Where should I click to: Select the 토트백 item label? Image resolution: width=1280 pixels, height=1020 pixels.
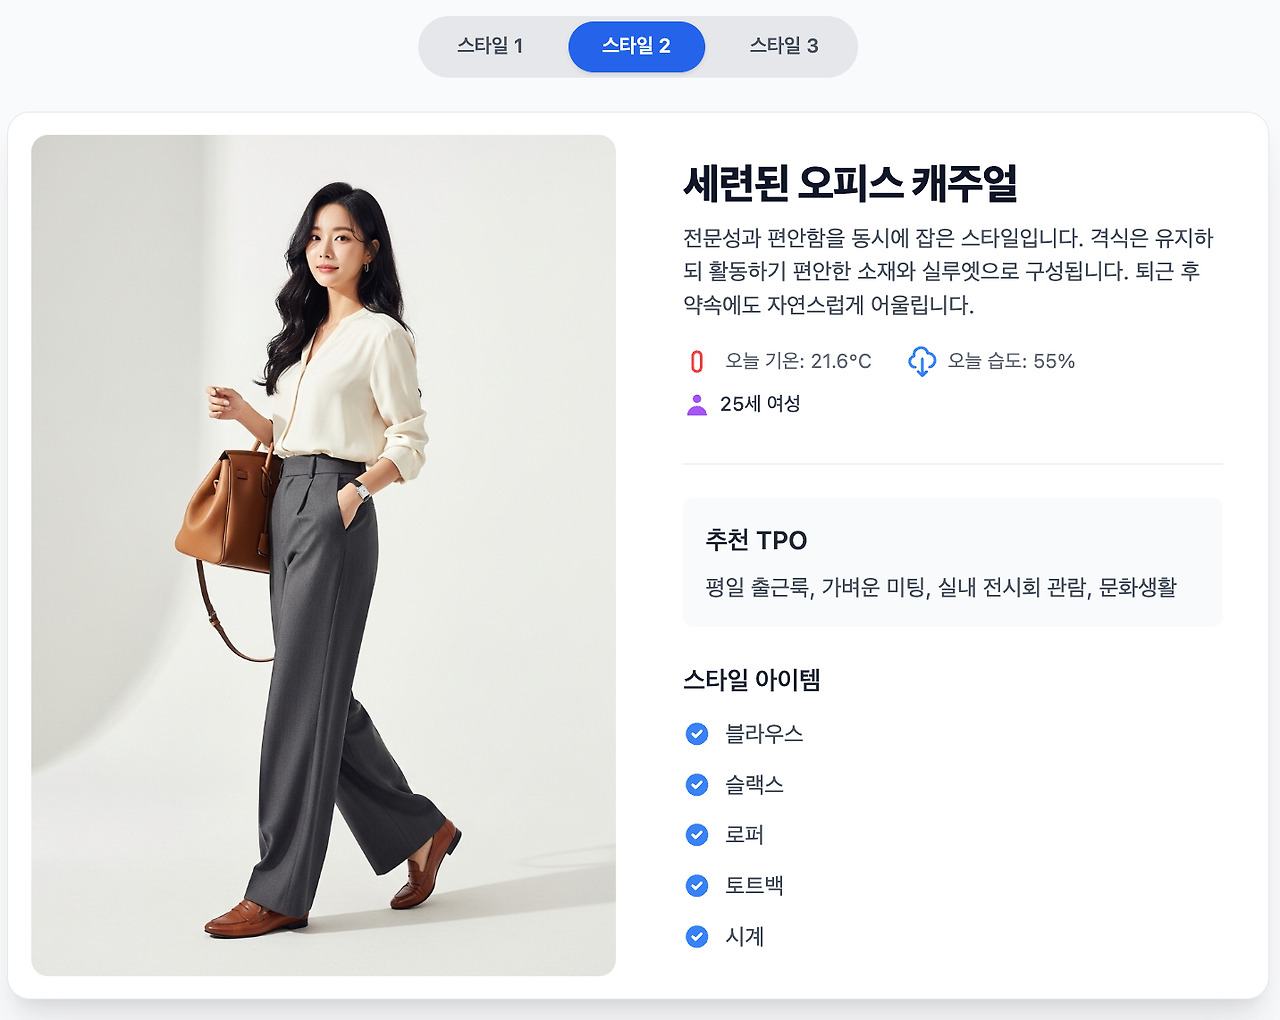tap(754, 886)
